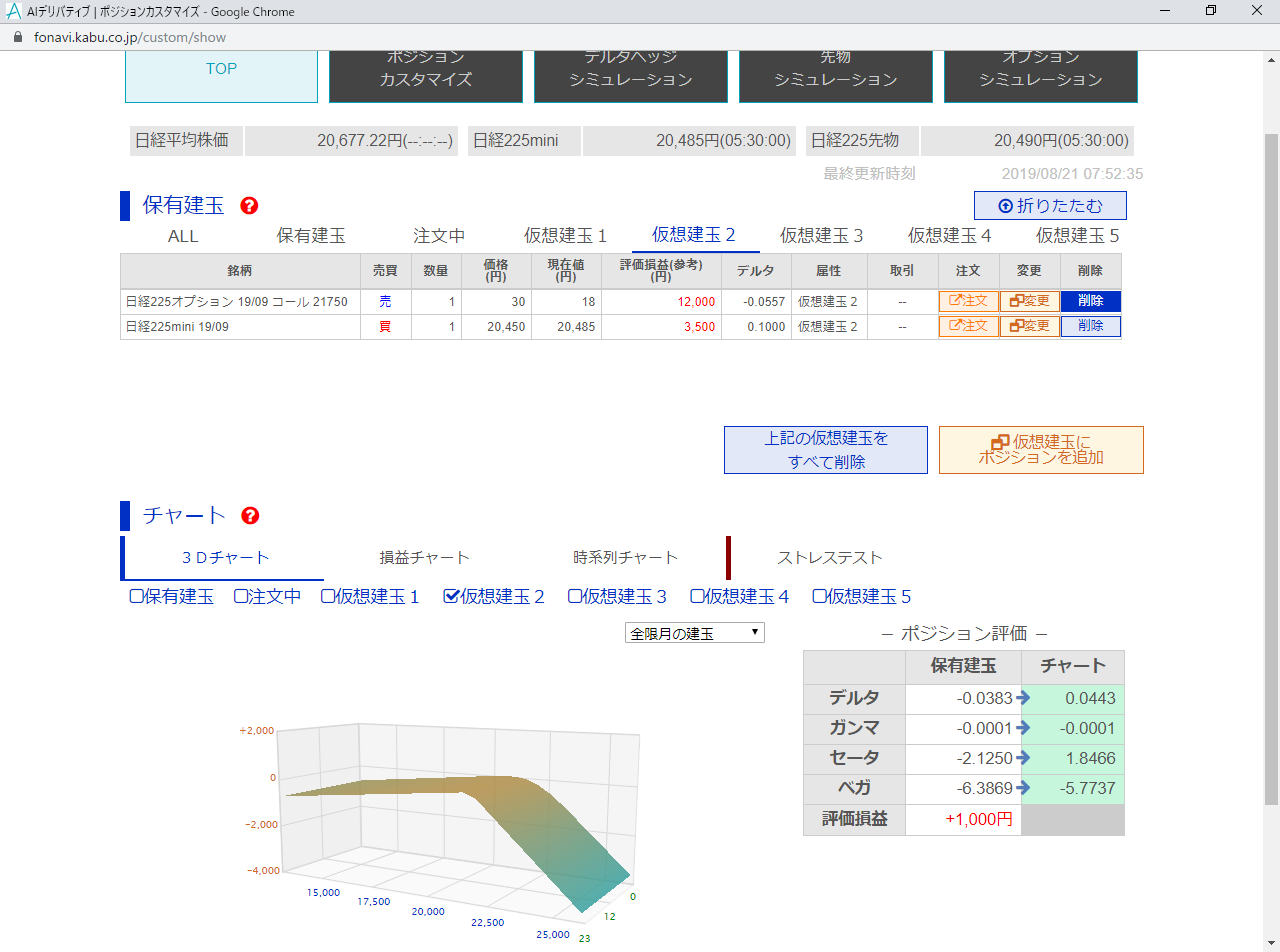
Task: Click the secure lock icon in address bar
Action: [17, 37]
